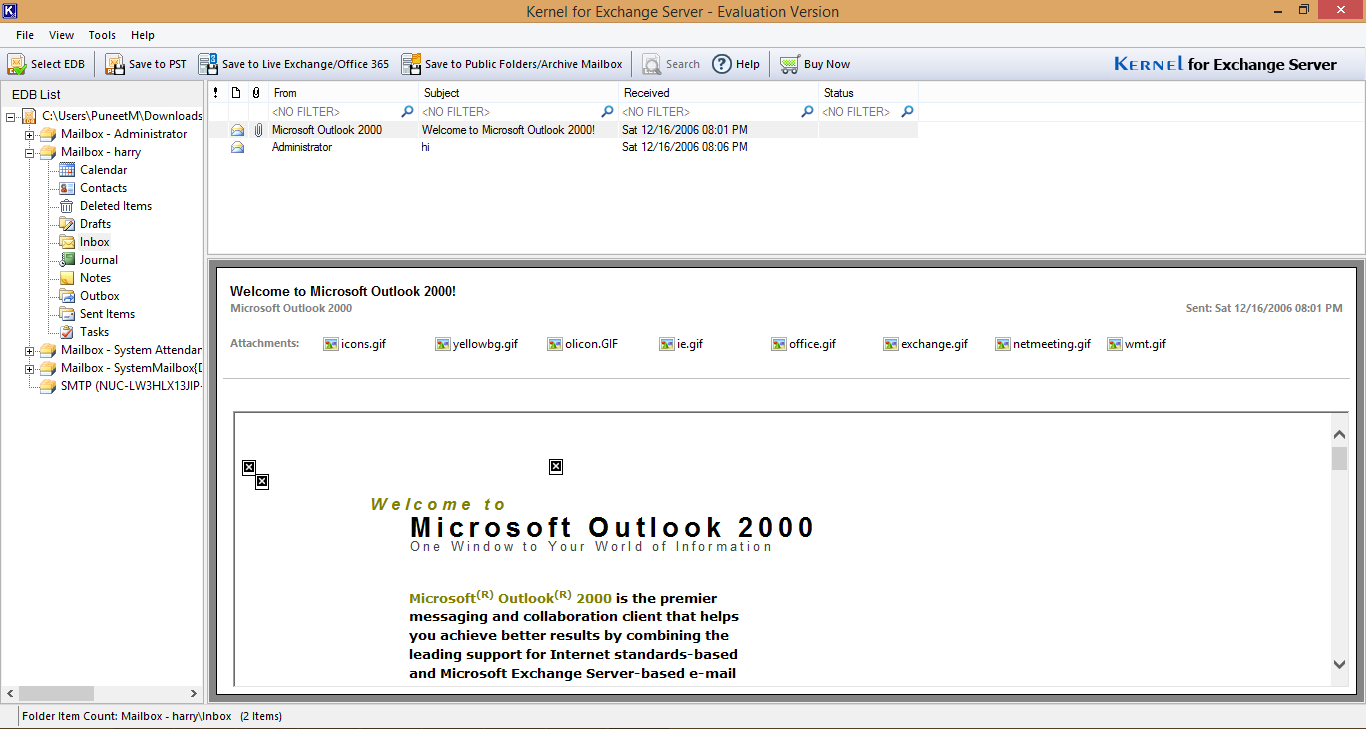
Task: Select the SMTP node in the tree
Action: 131,386
